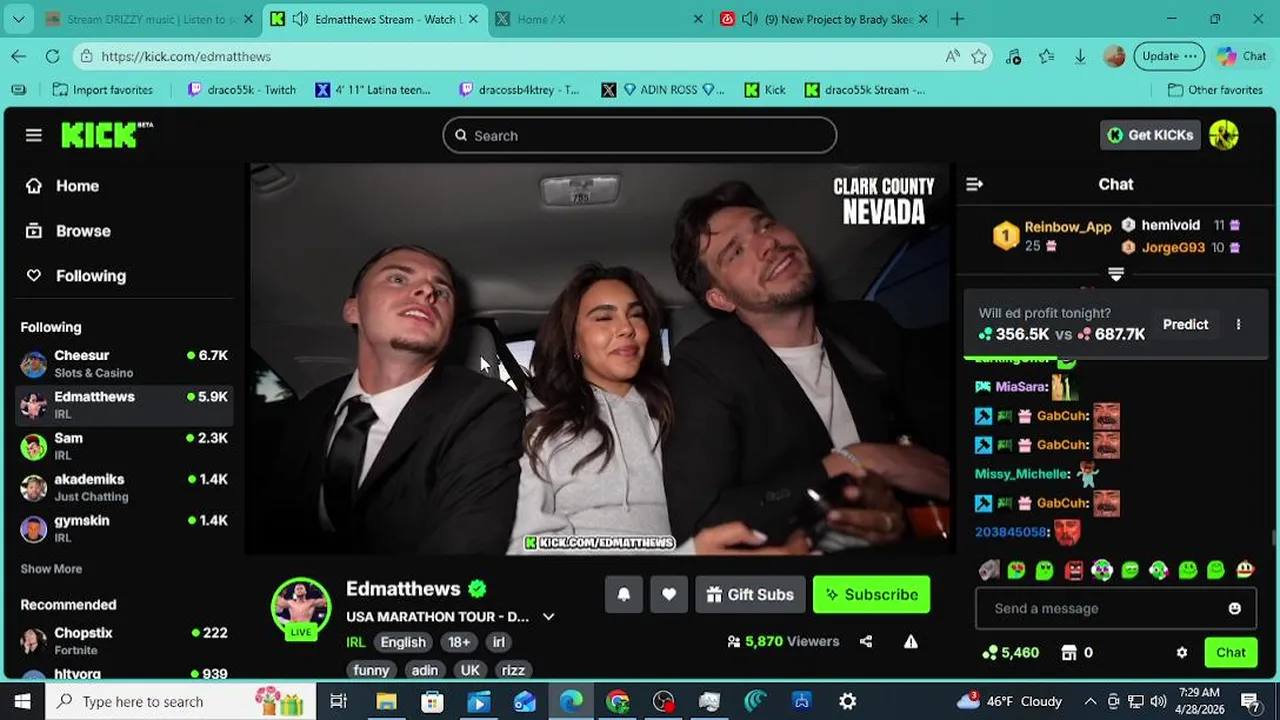Select the Edmatthews followed channel row
Image resolution: width=1280 pixels, height=720 pixels.
click(124, 405)
